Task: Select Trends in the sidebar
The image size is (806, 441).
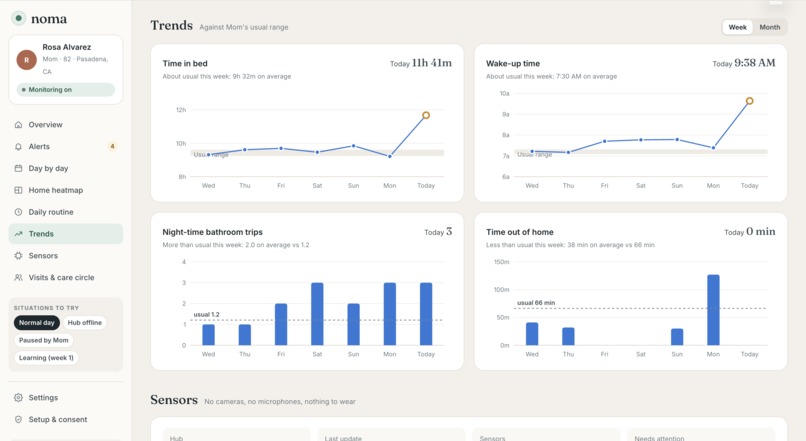Action: [x=66, y=234]
